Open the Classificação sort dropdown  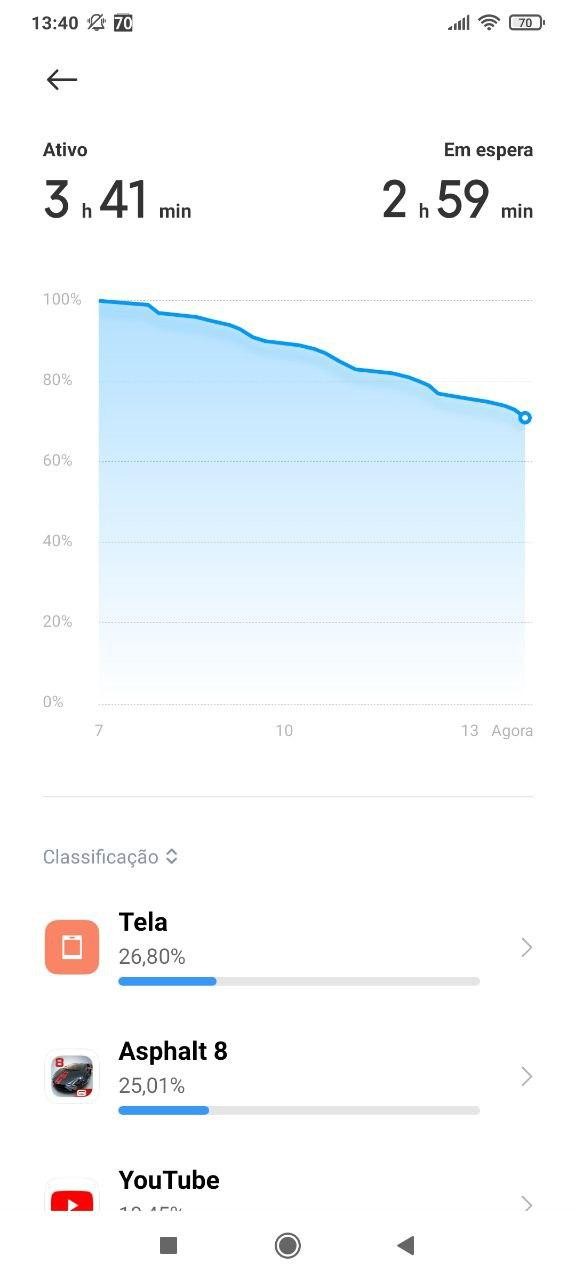pos(110,857)
